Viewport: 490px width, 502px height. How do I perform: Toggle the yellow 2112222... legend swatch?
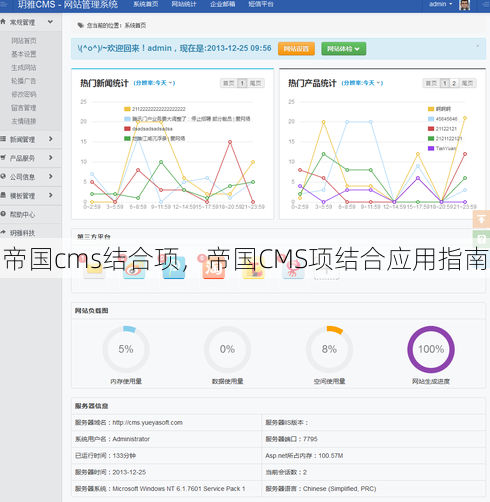click(x=127, y=109)
